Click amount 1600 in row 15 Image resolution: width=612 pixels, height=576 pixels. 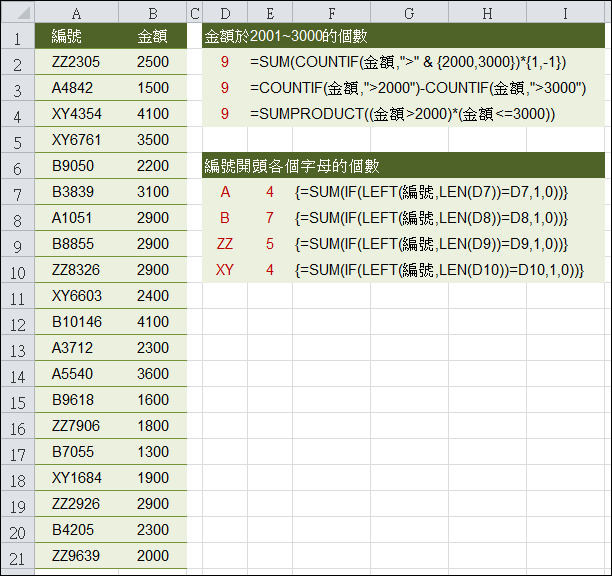[153, 400]
